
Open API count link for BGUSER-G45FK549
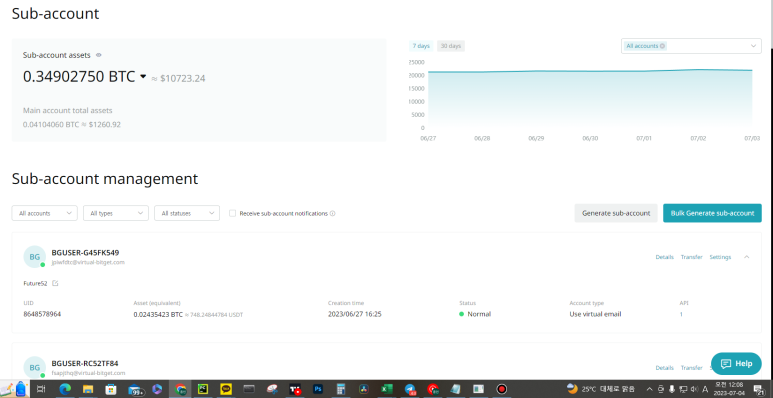681,314
